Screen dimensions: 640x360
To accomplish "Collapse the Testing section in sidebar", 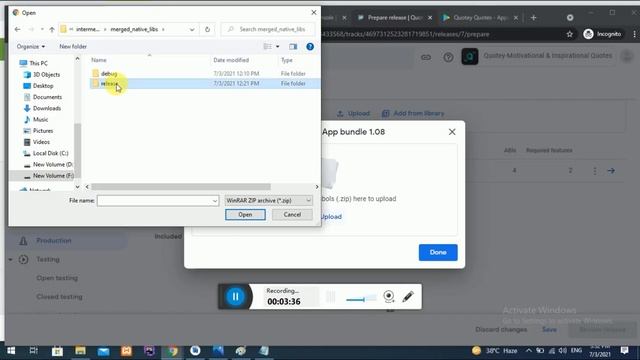I will 10,260.
